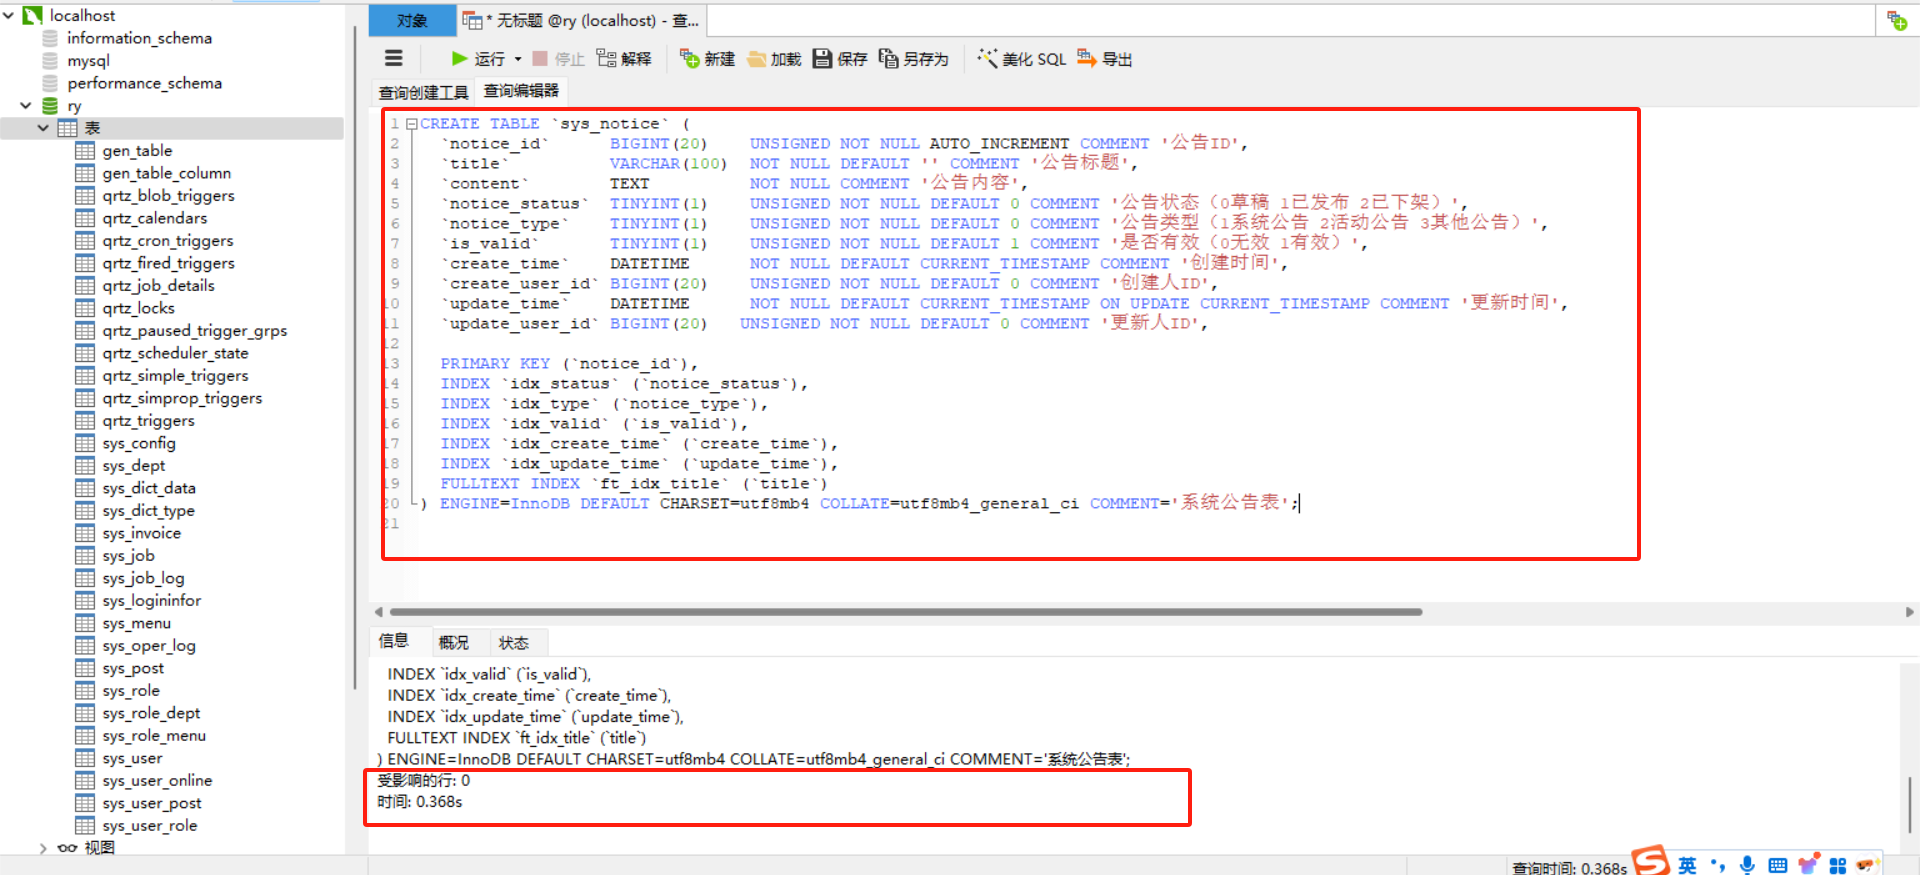Click the navigation tree vertical scrollbar

[x=355, y=358]
